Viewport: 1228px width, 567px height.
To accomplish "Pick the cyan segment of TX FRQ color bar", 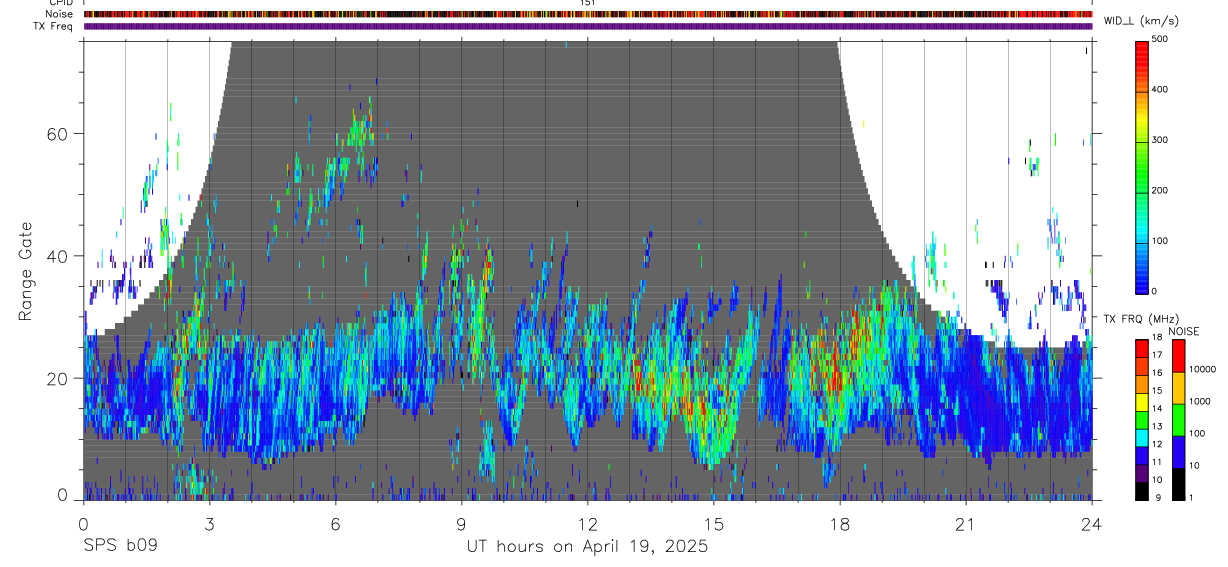I will tap(1143, 438).
